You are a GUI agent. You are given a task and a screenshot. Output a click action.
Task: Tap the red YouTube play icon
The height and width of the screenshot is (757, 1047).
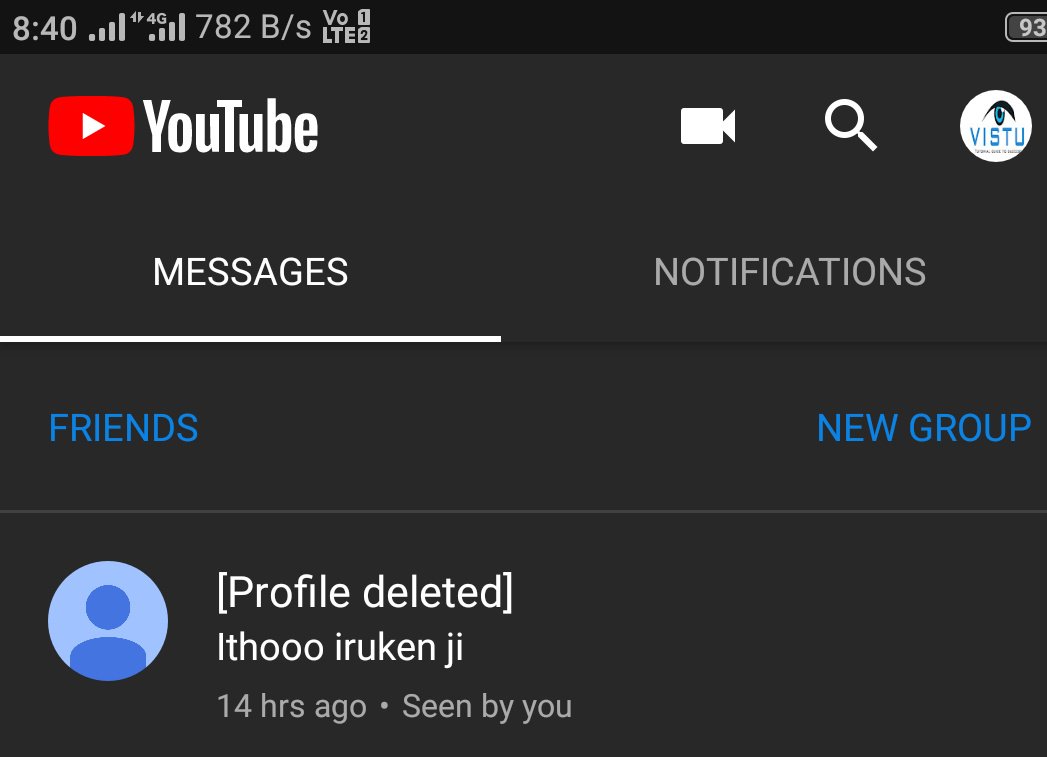(x=91, y=125)
